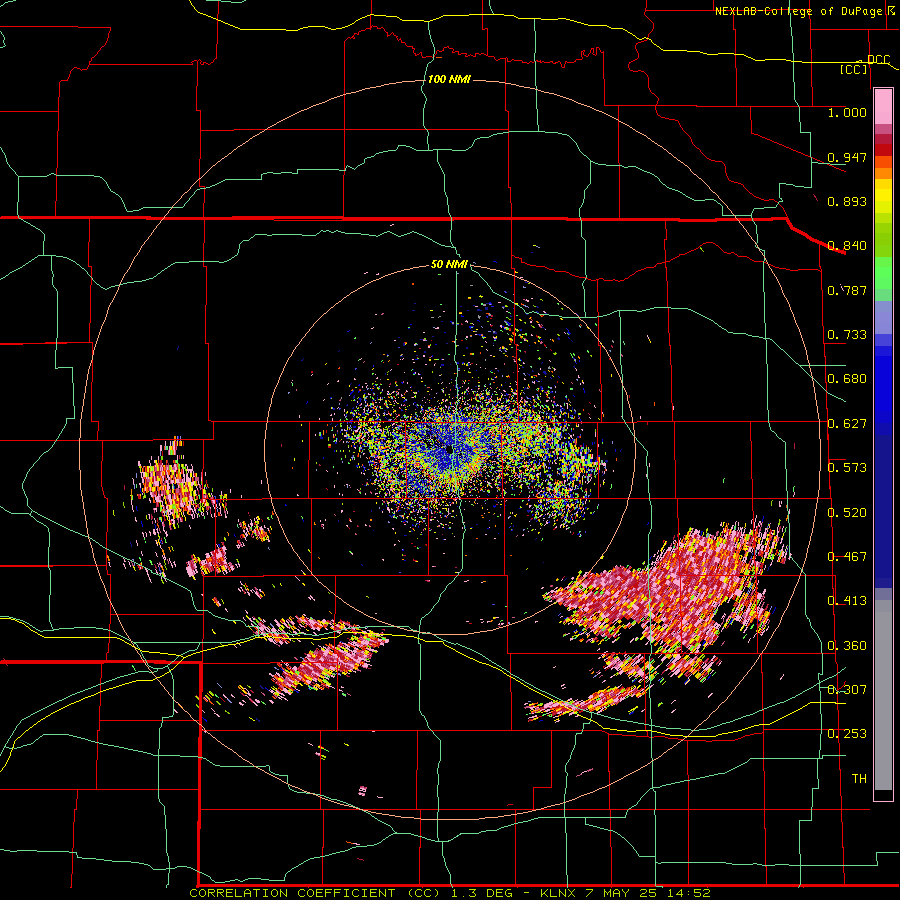Screen dimensions: 900x900
Task: Select the 0.520 legend value
Action: coord(847,513)
